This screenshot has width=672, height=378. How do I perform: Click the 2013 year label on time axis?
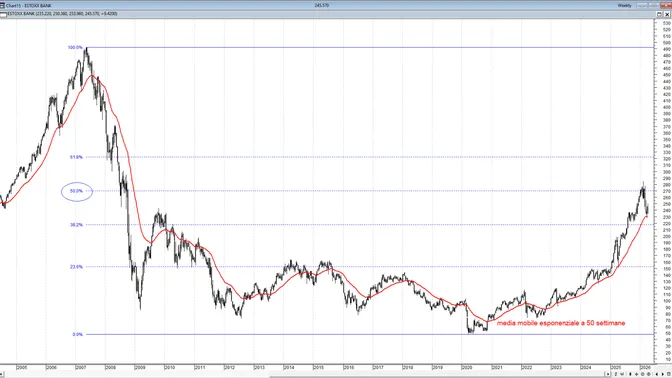tap(259, 367)
